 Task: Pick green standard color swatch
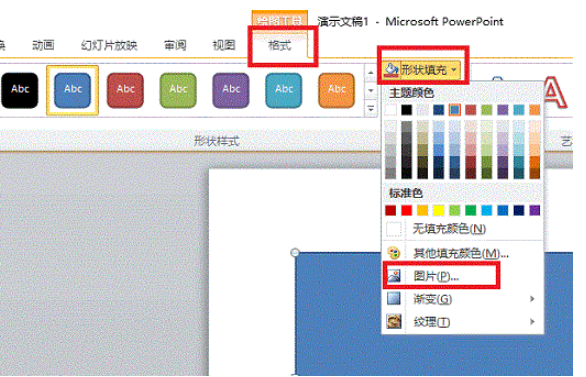tap(471, 210)
